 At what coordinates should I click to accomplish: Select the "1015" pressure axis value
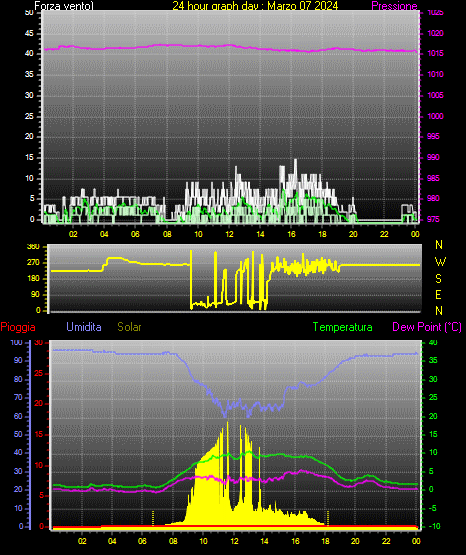click(435, 53)
